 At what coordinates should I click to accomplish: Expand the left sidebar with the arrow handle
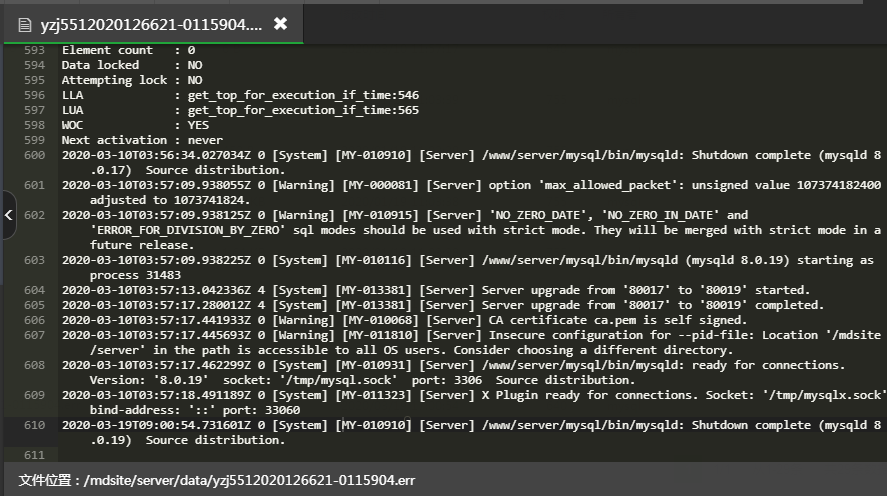(8, 215)
